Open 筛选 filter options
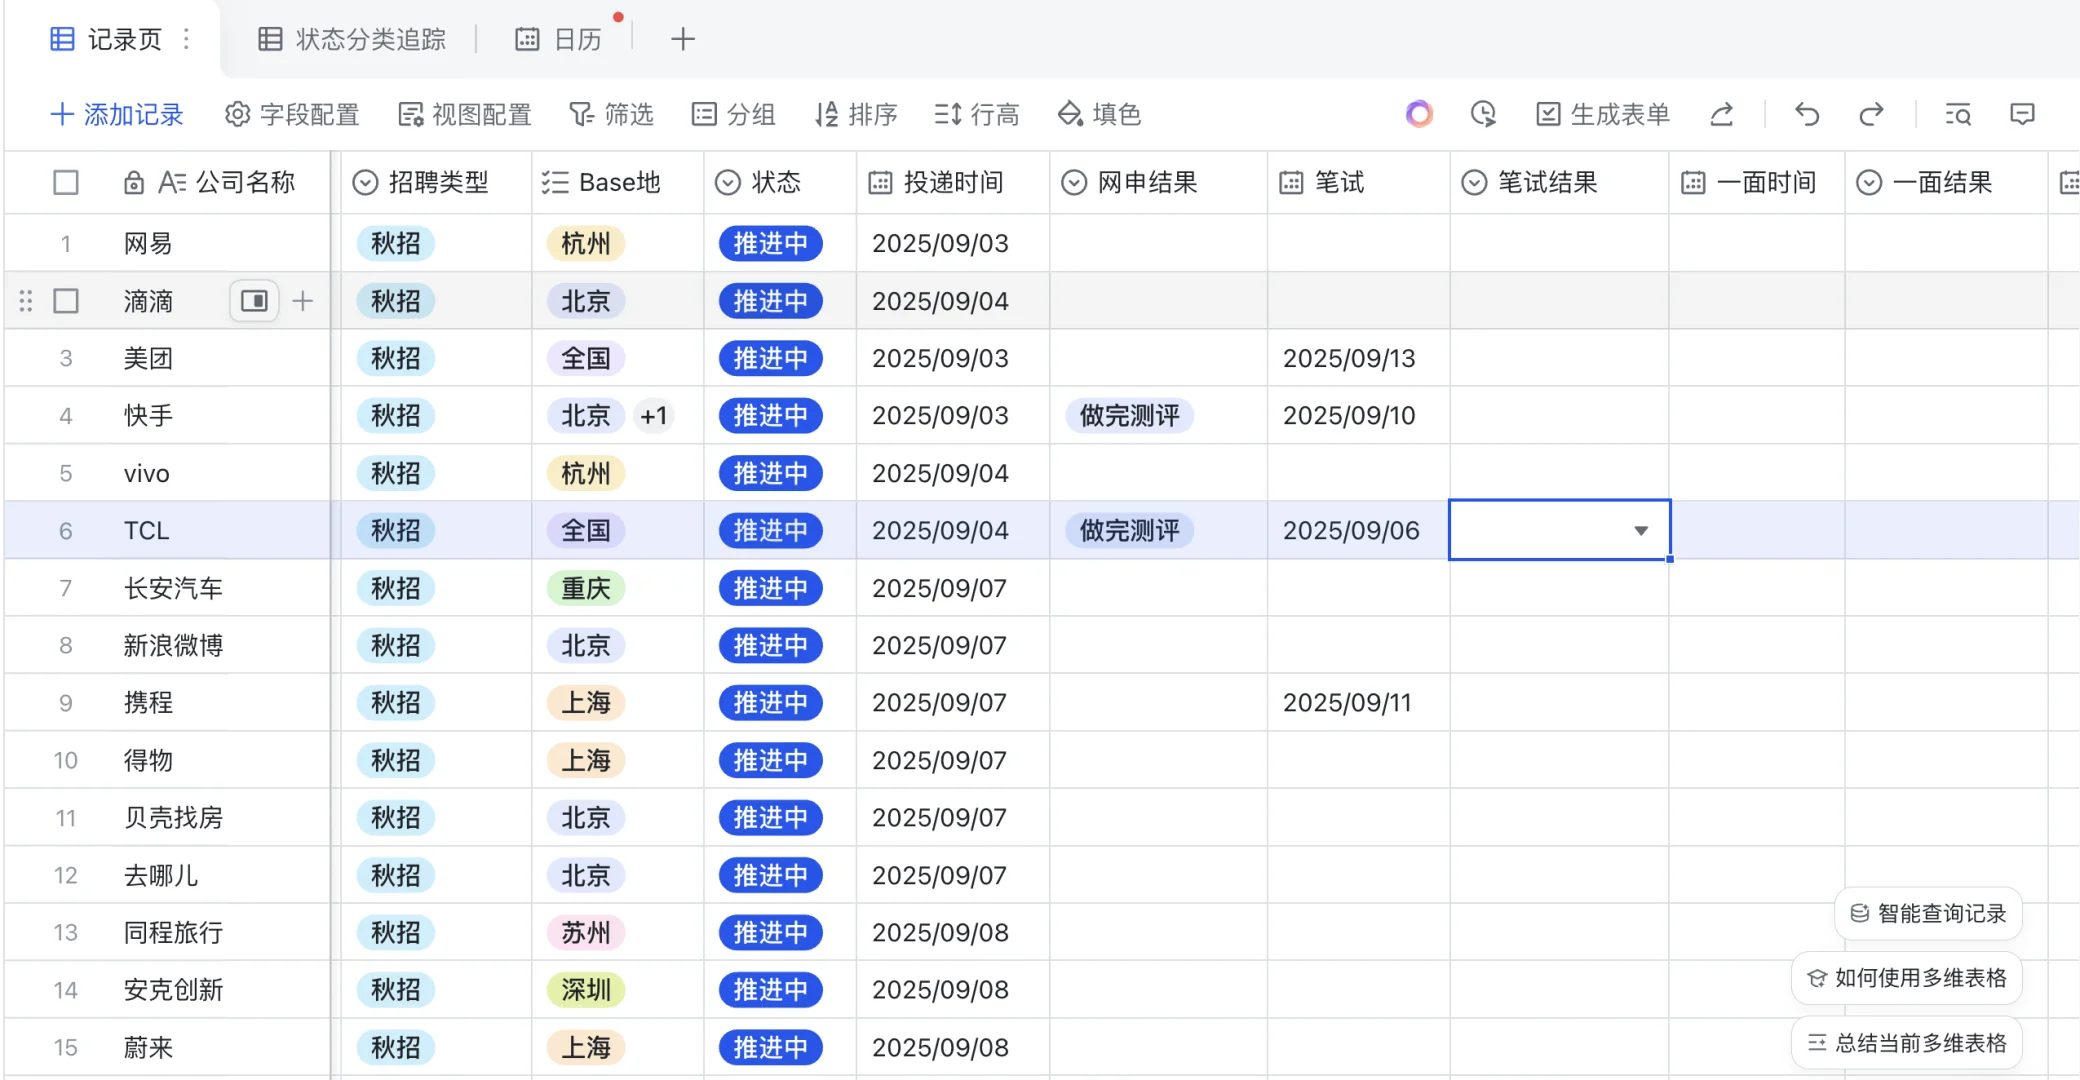2080x1080 pixels. 611,114
